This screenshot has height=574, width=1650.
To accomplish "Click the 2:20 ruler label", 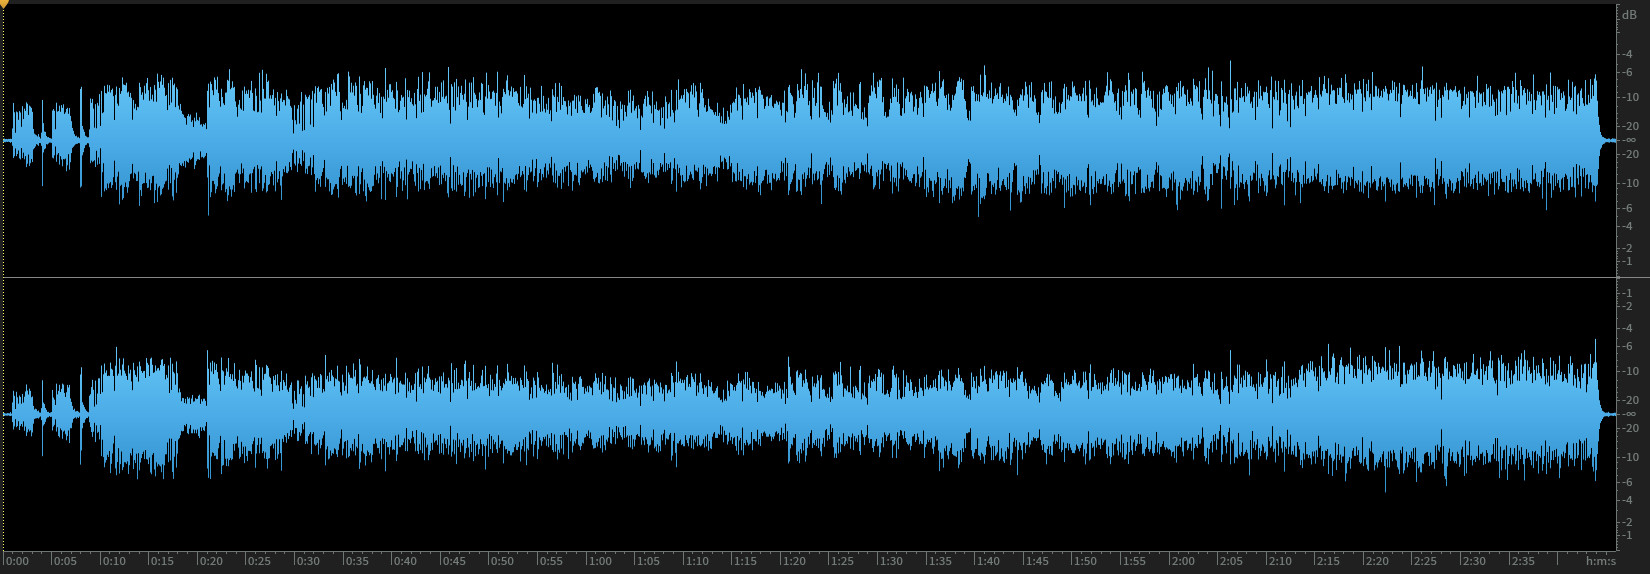I will coord(1377,561).
